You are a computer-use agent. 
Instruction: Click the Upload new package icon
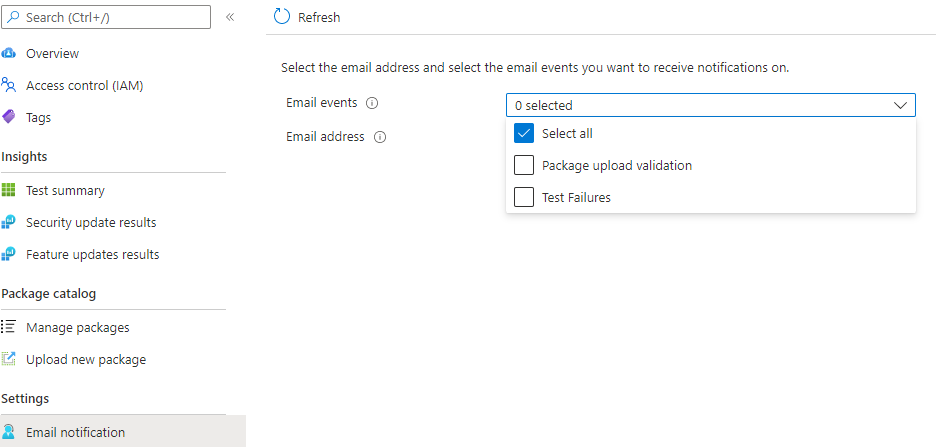[x=9, y=359]
